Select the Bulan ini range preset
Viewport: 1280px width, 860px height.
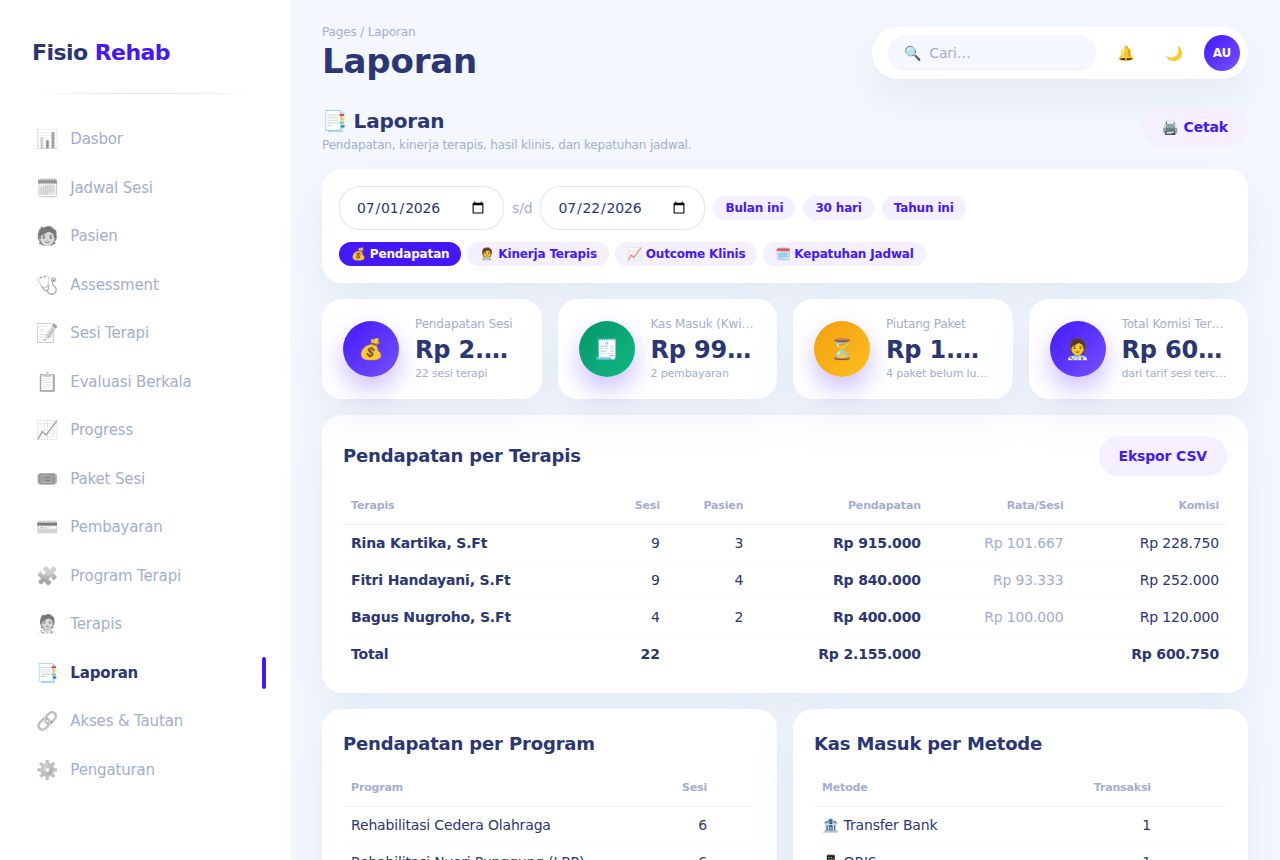(754, 208)
